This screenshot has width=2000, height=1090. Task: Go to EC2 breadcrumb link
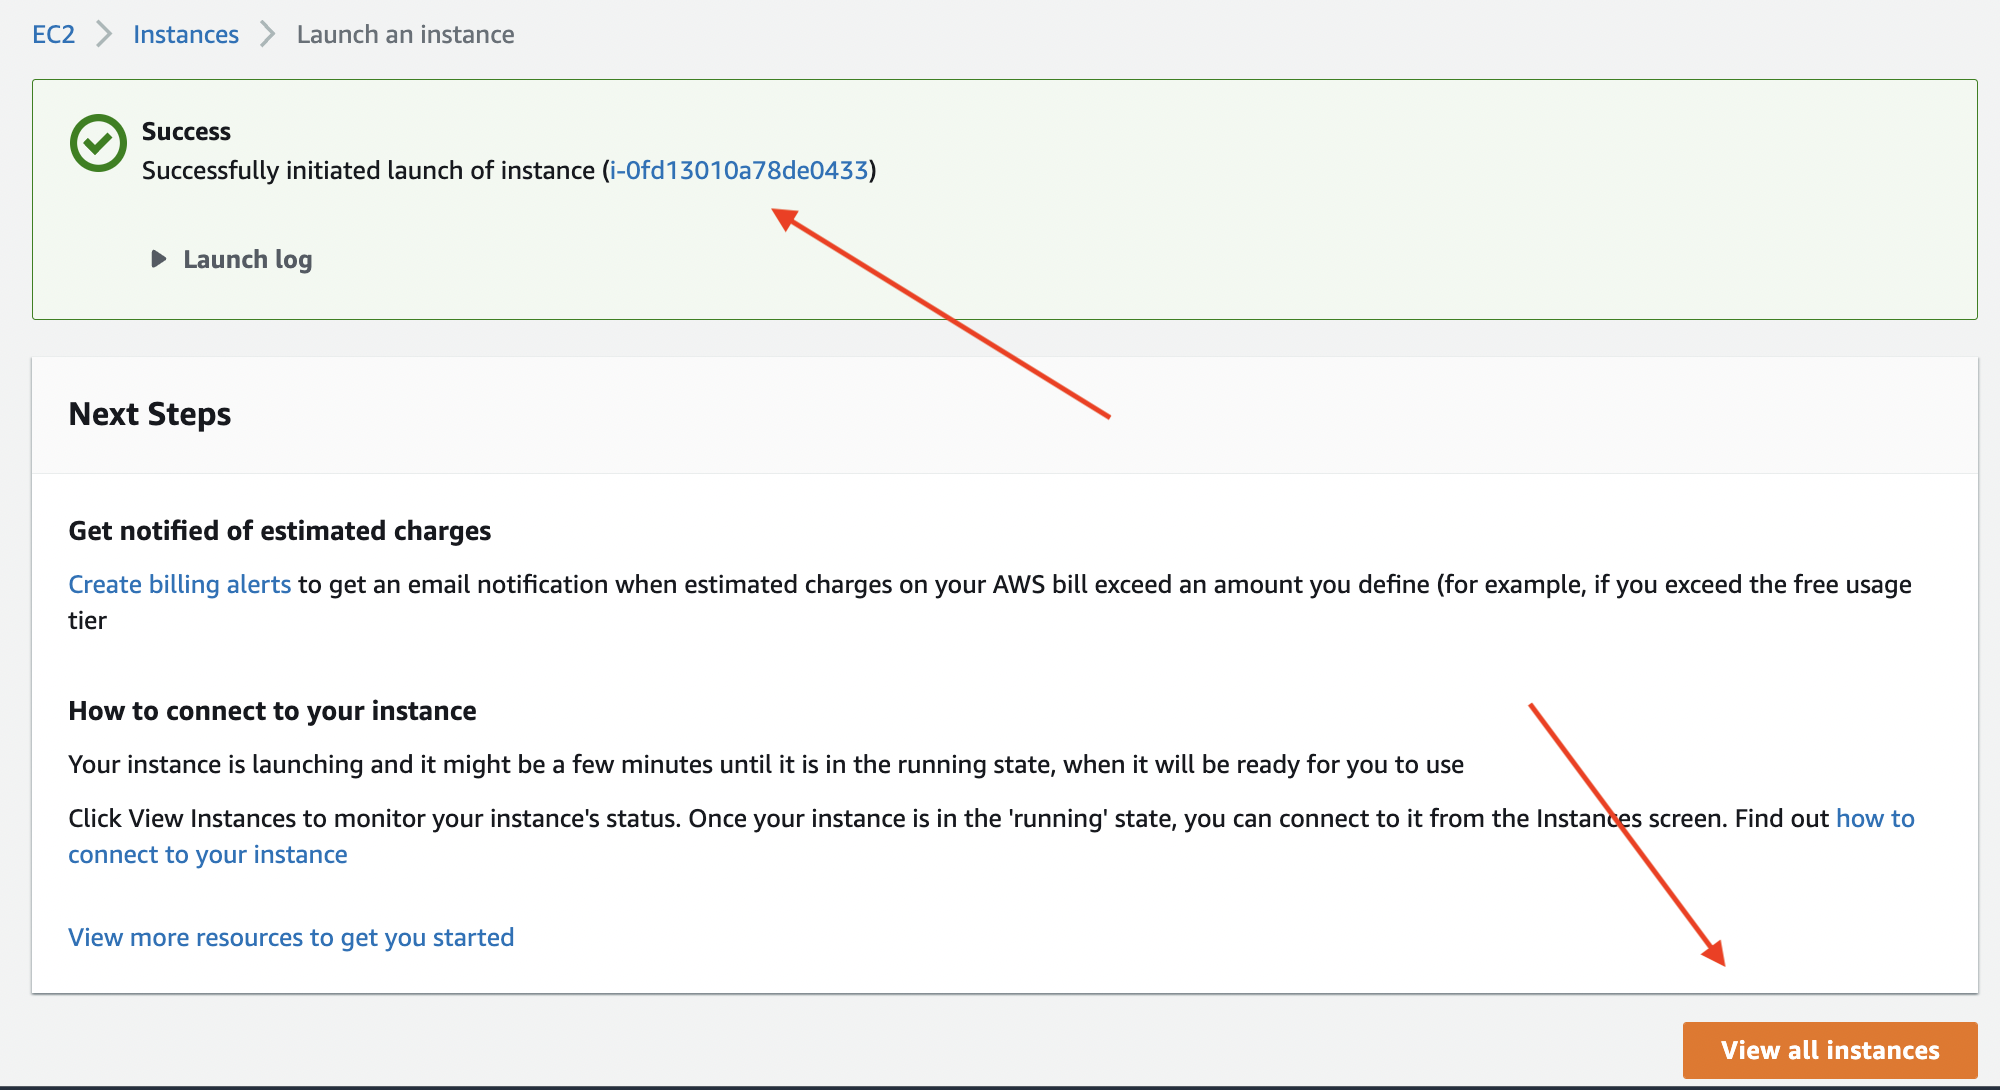(54, 34)
